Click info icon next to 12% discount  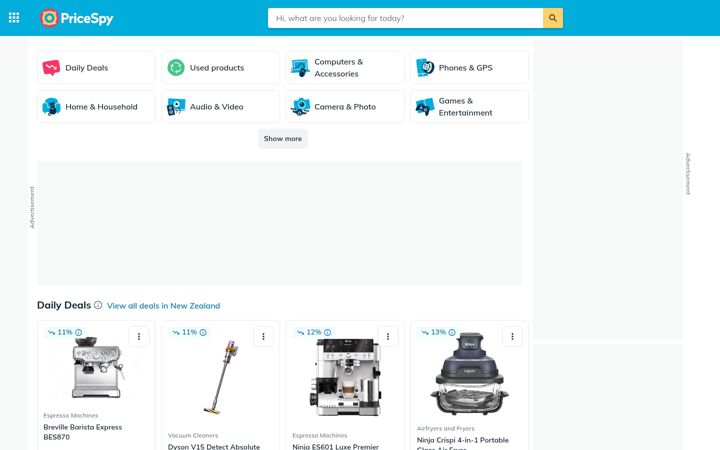tap(327, 332)
